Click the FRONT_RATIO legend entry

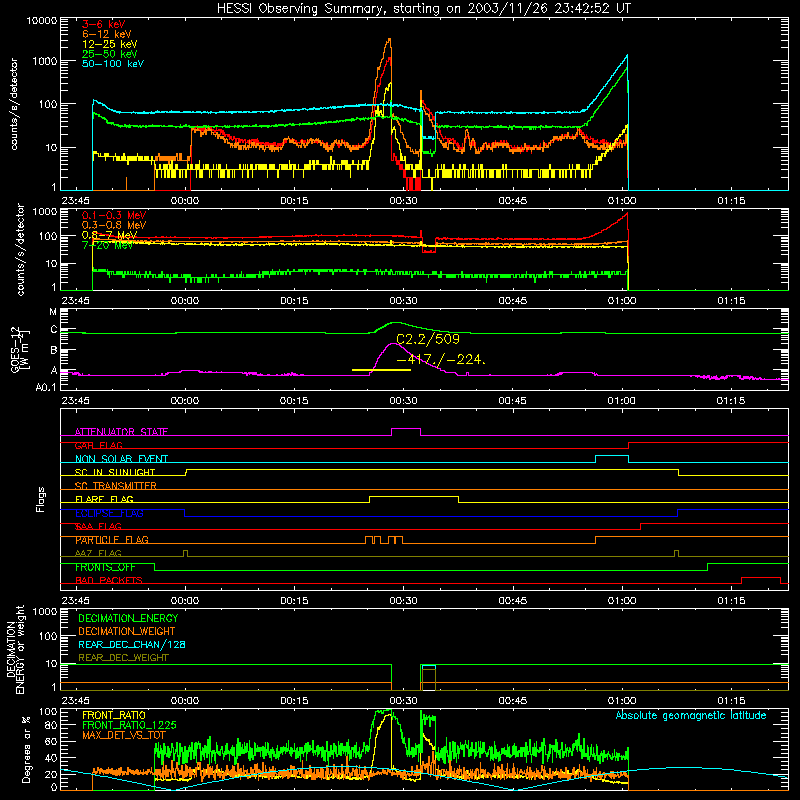coord(114,716)
